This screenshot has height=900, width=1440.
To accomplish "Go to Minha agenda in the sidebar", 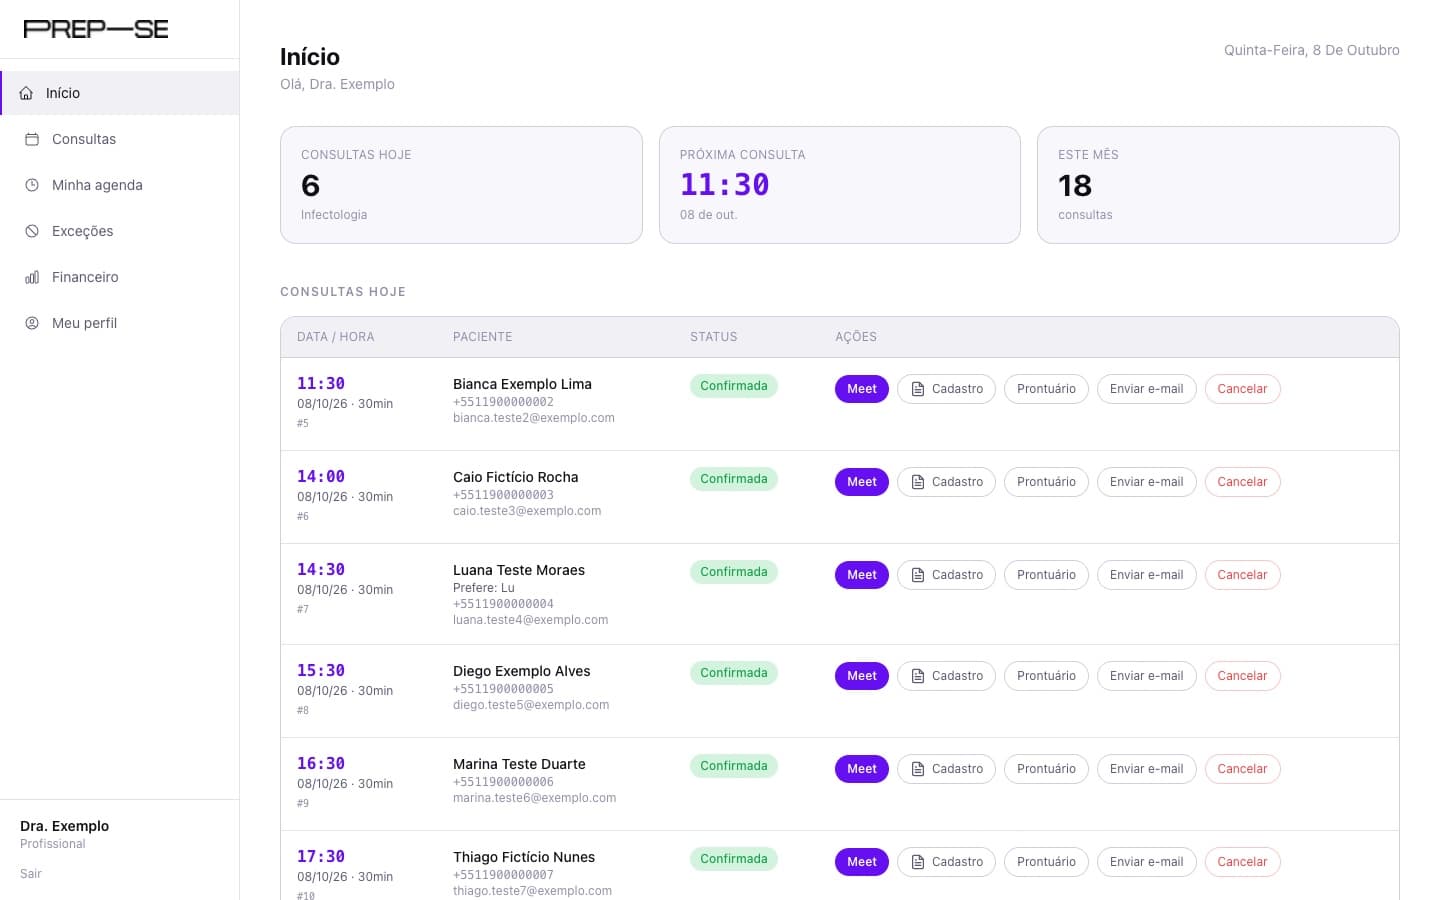I will click(x=120, y=185).
